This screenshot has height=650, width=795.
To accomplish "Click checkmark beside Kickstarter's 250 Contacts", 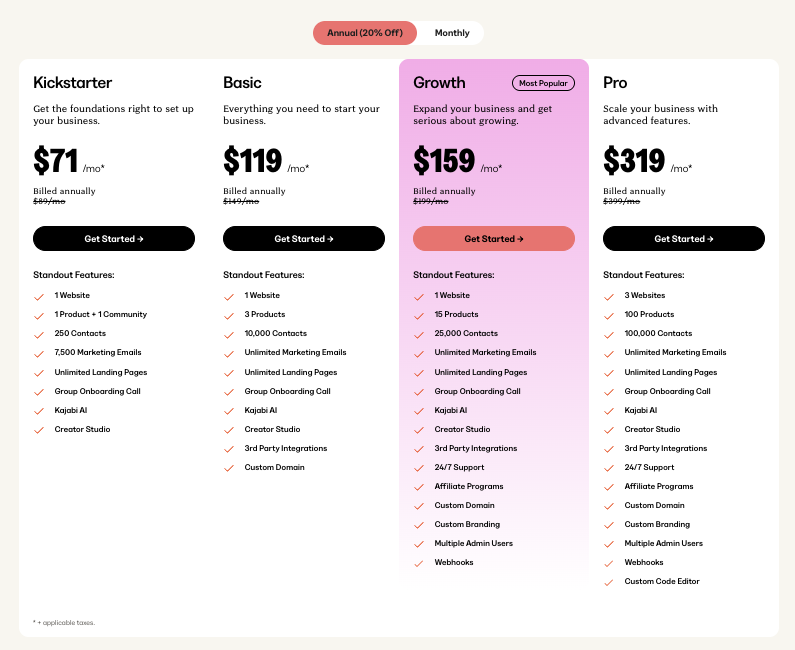I will (x=39, y=335).
